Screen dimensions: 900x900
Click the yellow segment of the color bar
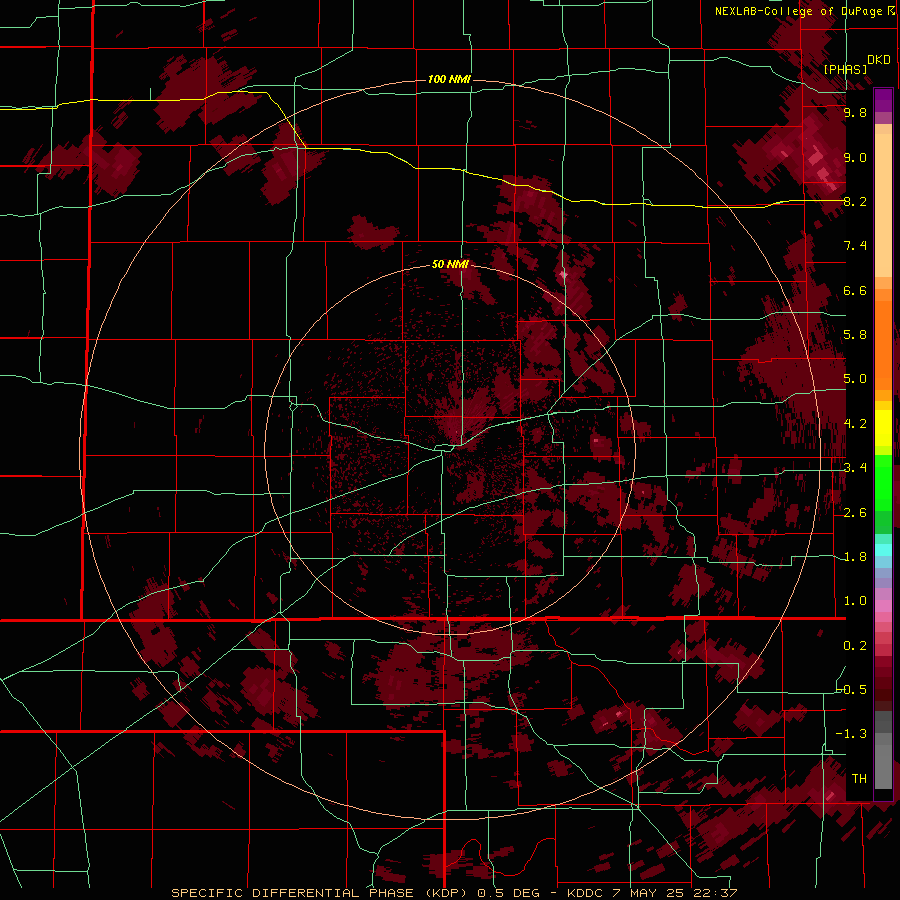coord(883,428)
